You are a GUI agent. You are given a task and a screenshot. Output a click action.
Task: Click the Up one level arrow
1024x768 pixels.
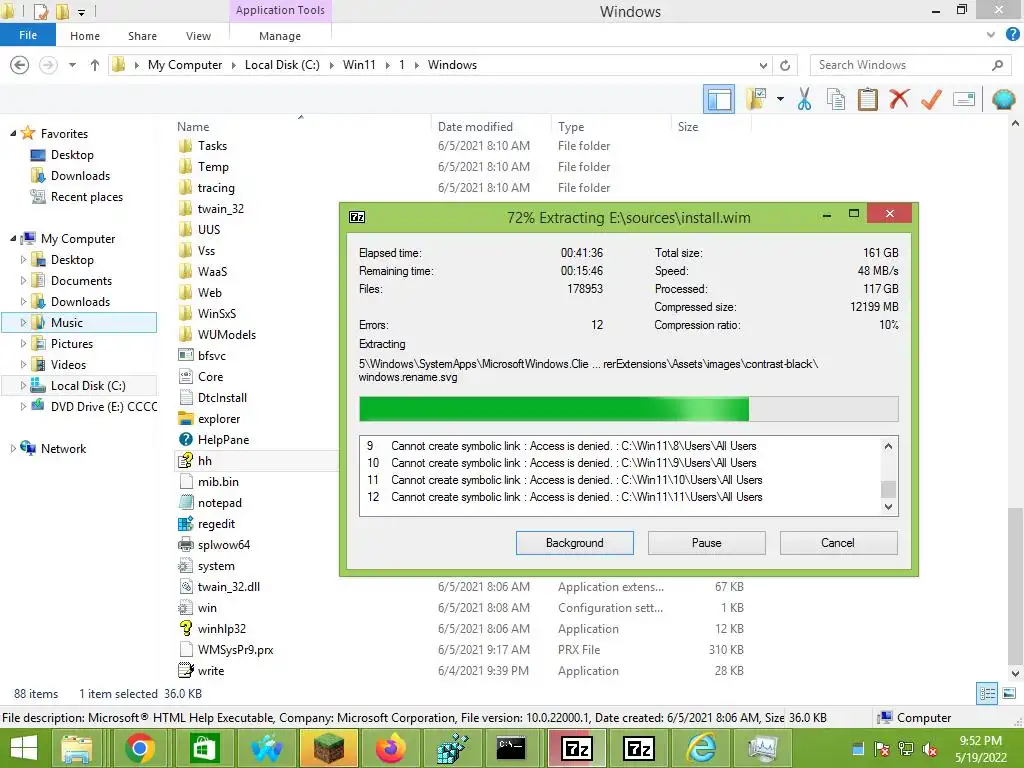(95, 65)
